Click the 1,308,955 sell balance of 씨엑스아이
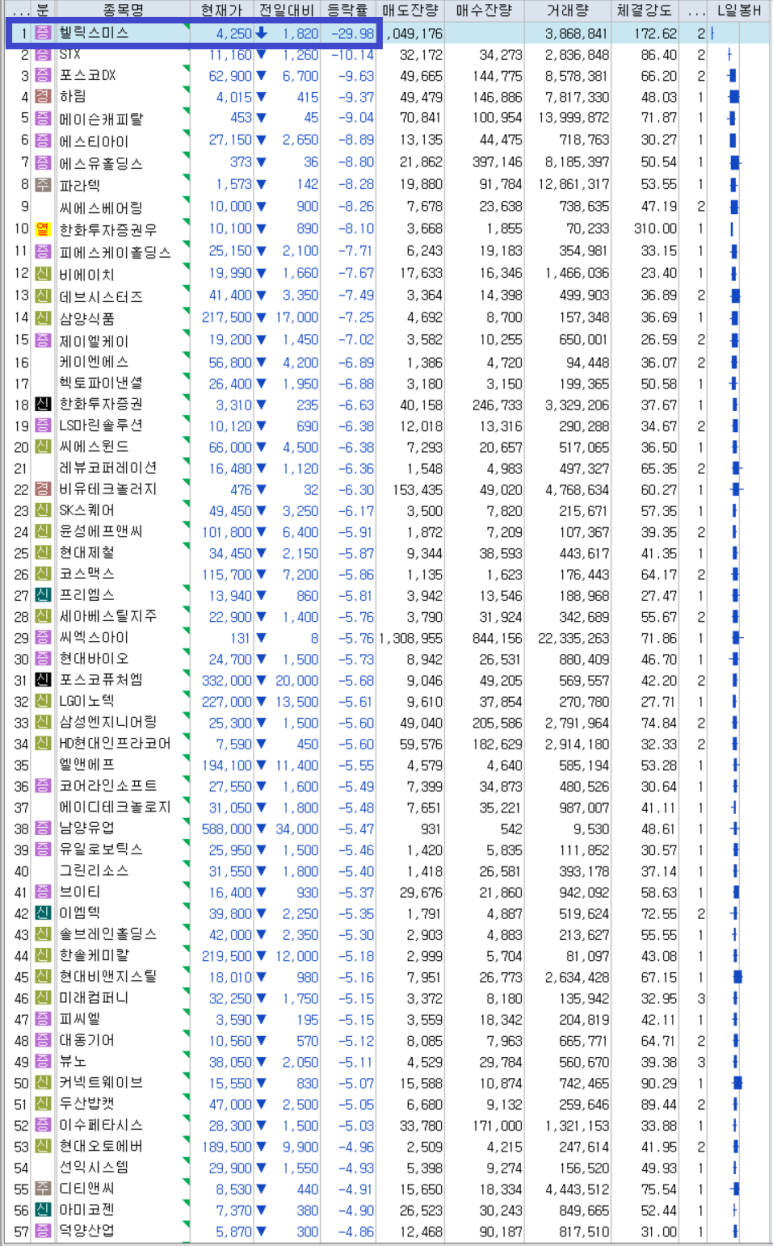Image resolution: width=773 pixels, height=1246 pixels. [411, 637]
